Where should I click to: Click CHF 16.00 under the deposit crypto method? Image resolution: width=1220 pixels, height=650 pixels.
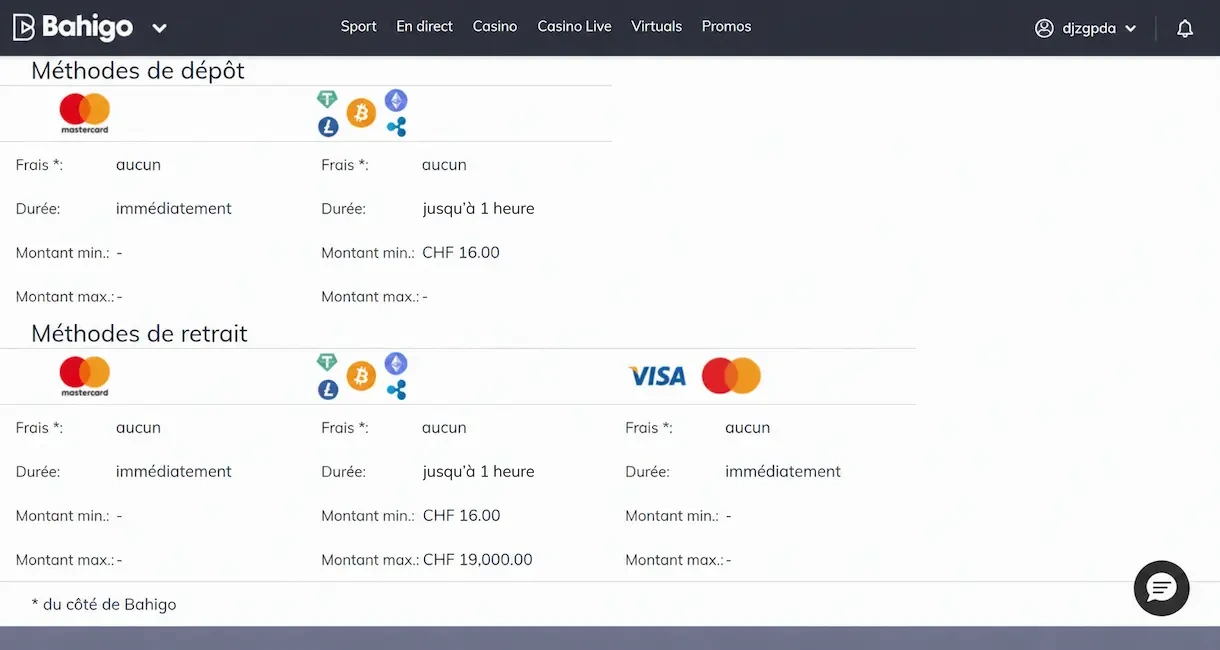[461, 253]
